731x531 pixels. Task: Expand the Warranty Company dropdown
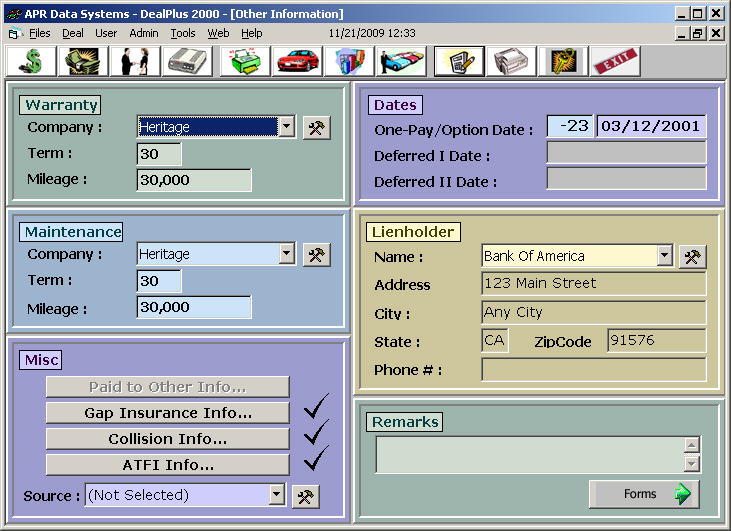point(286,127)
